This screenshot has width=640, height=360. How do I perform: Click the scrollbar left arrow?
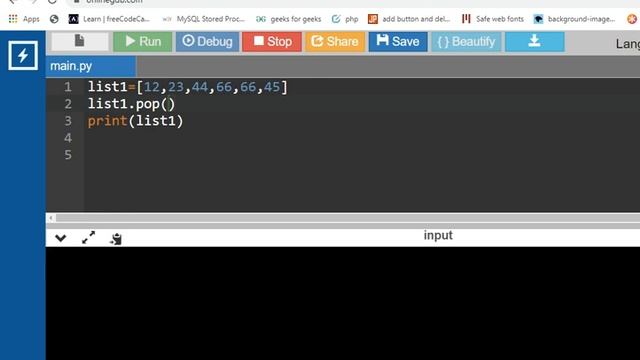click(51, 218)
